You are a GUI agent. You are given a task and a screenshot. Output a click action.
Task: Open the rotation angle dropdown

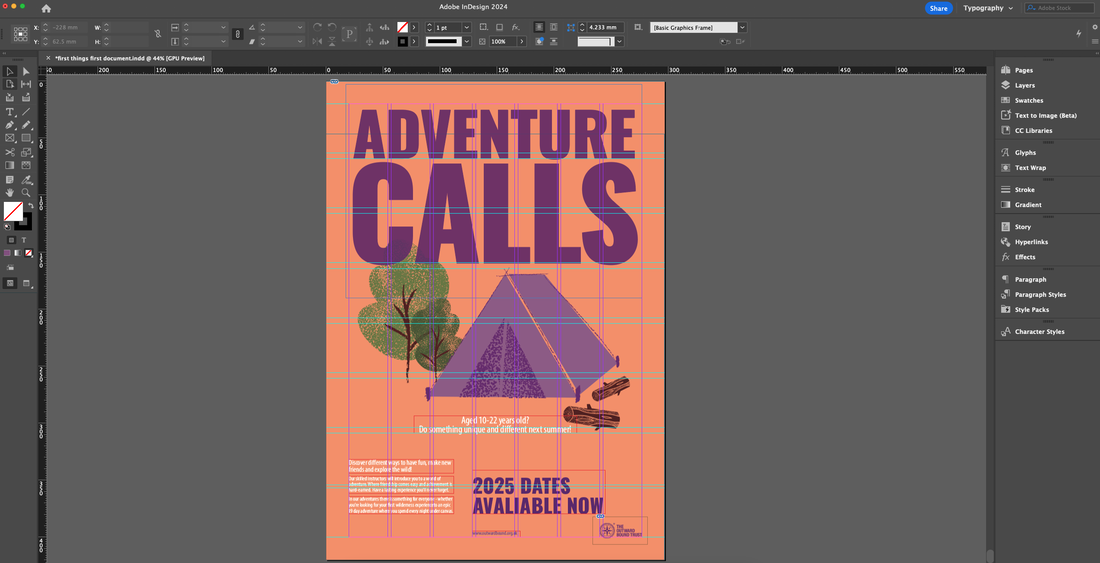300,27
